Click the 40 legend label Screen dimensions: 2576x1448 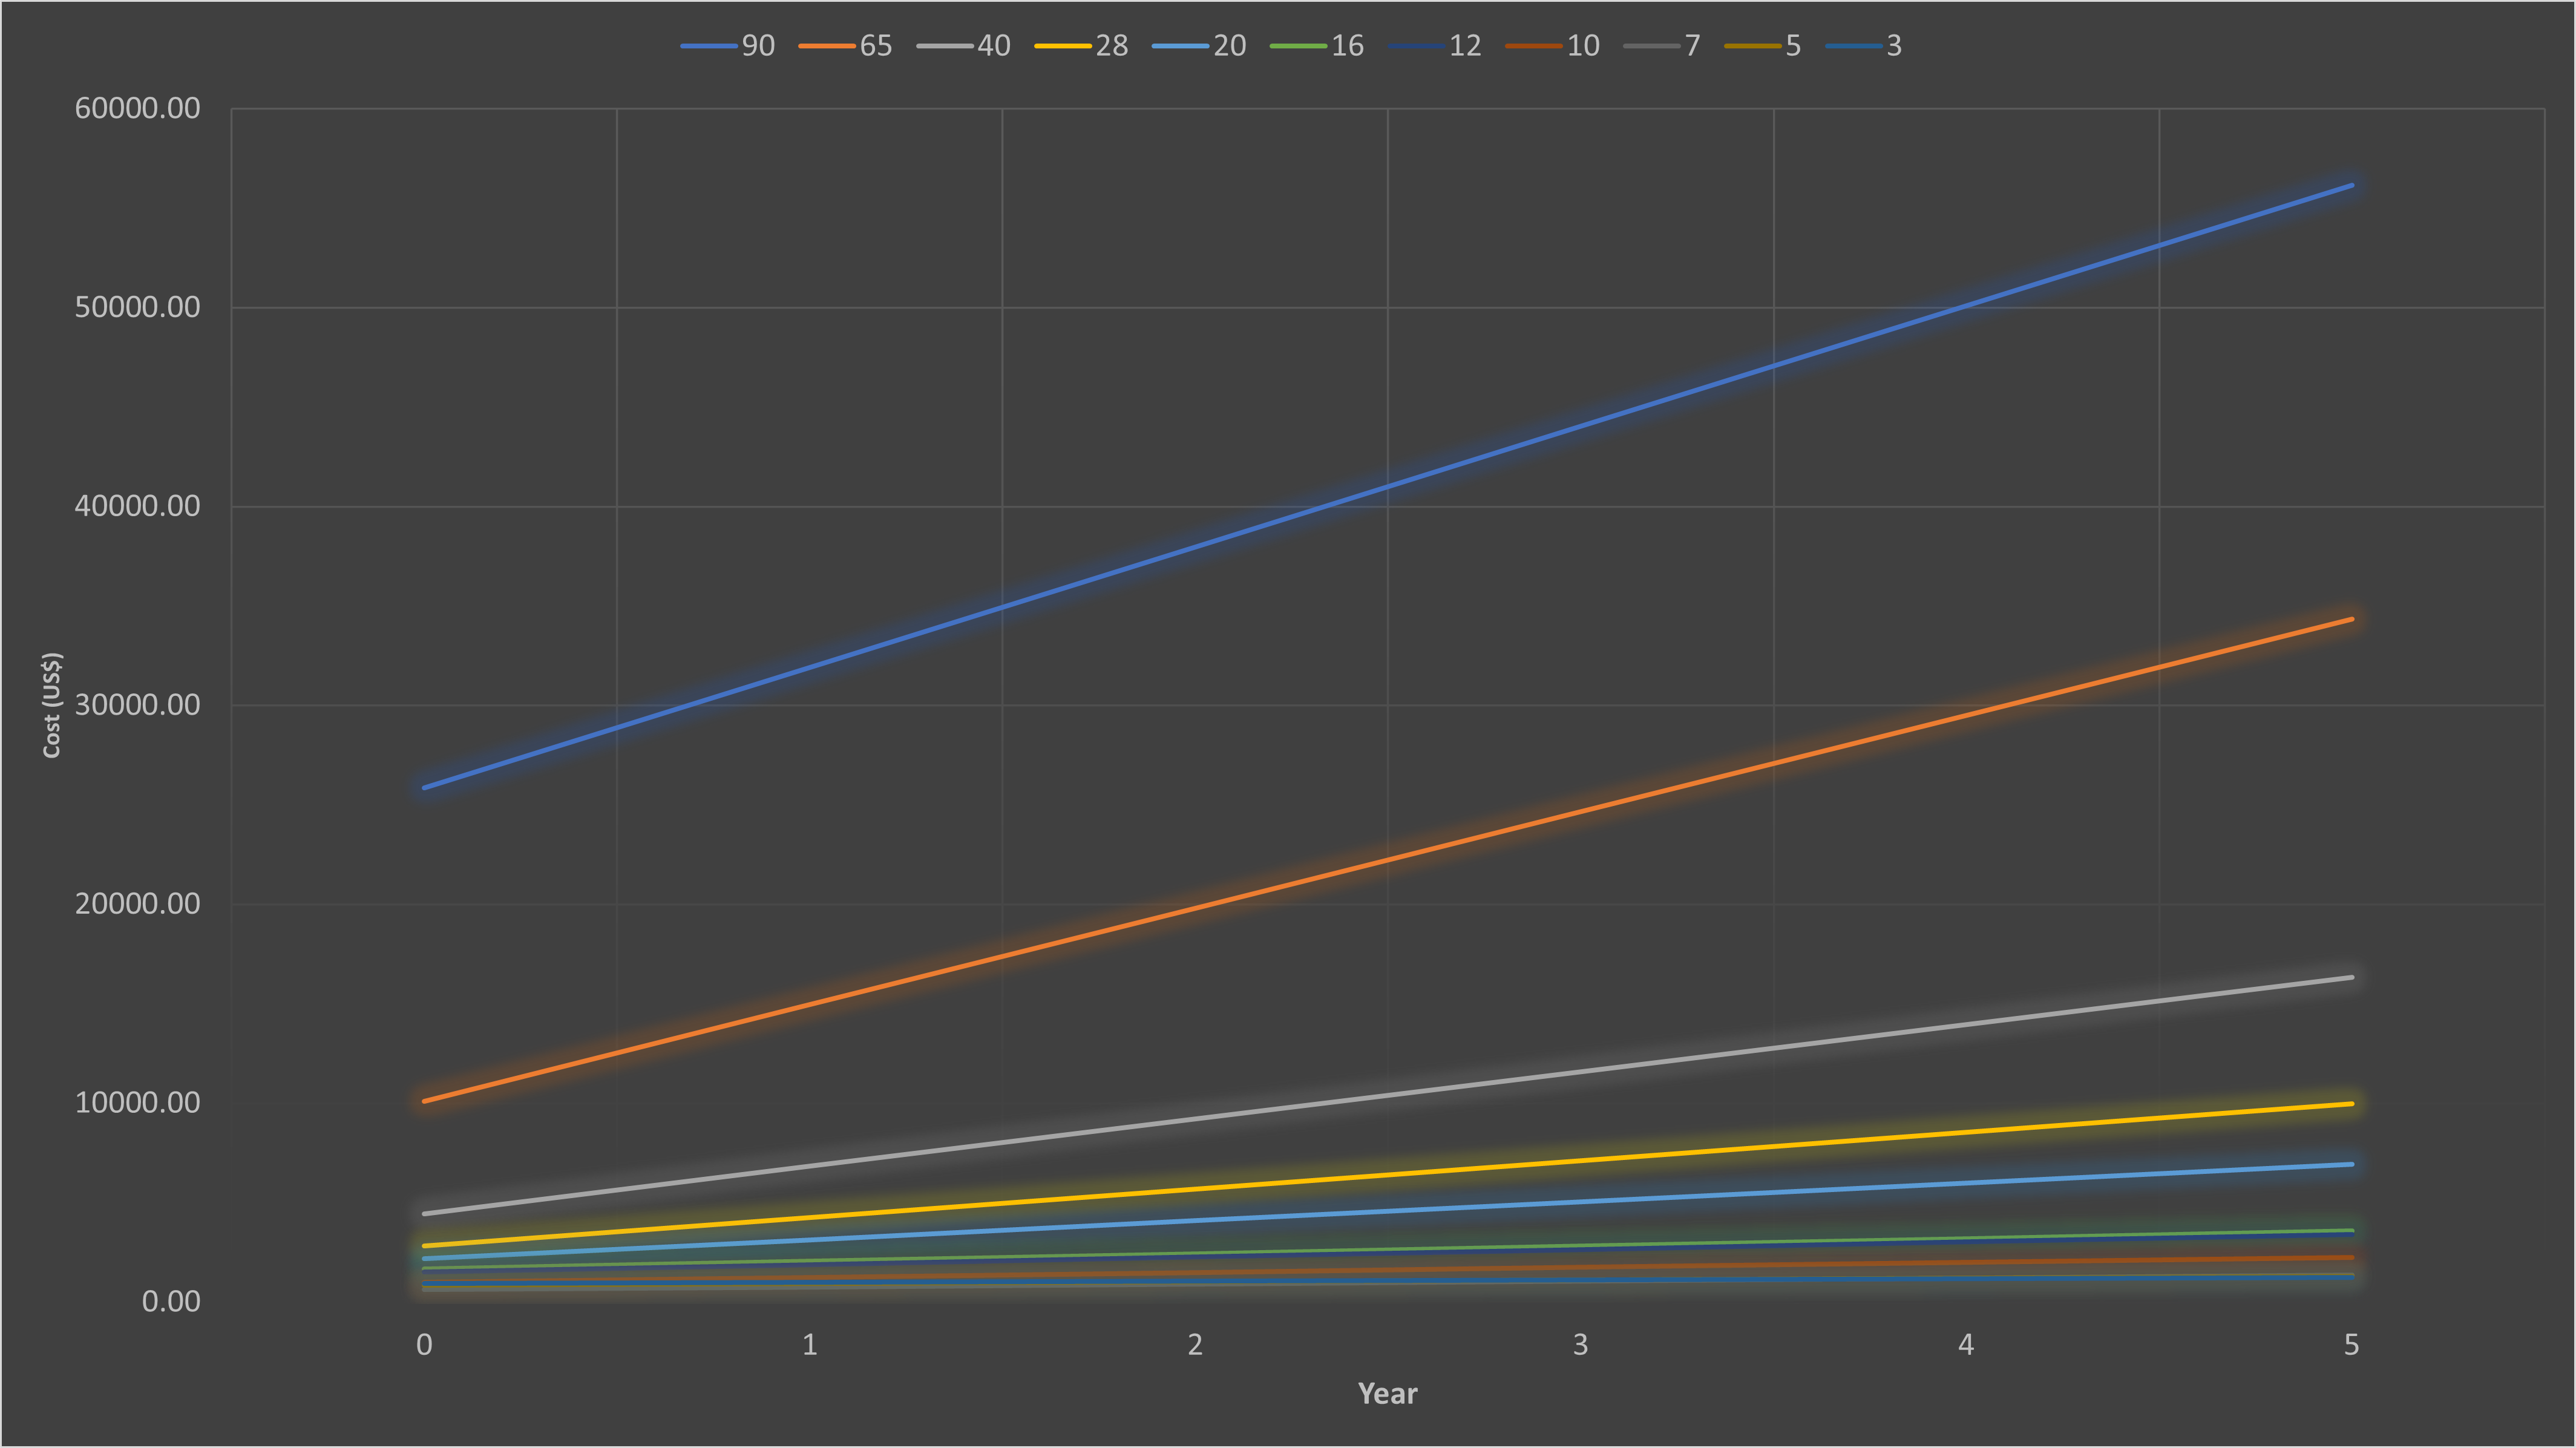(x=993, y=46)
